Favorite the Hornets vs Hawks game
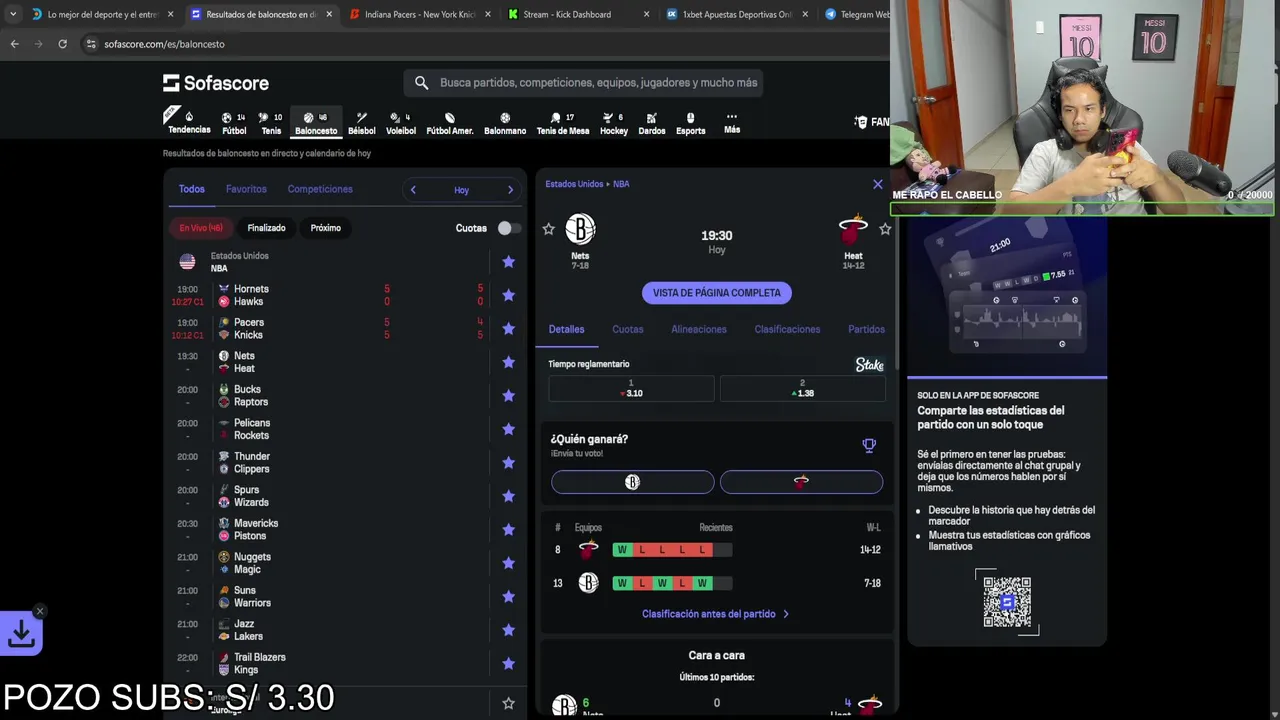Screen dimensions: 1280x720 pos(508,295)
